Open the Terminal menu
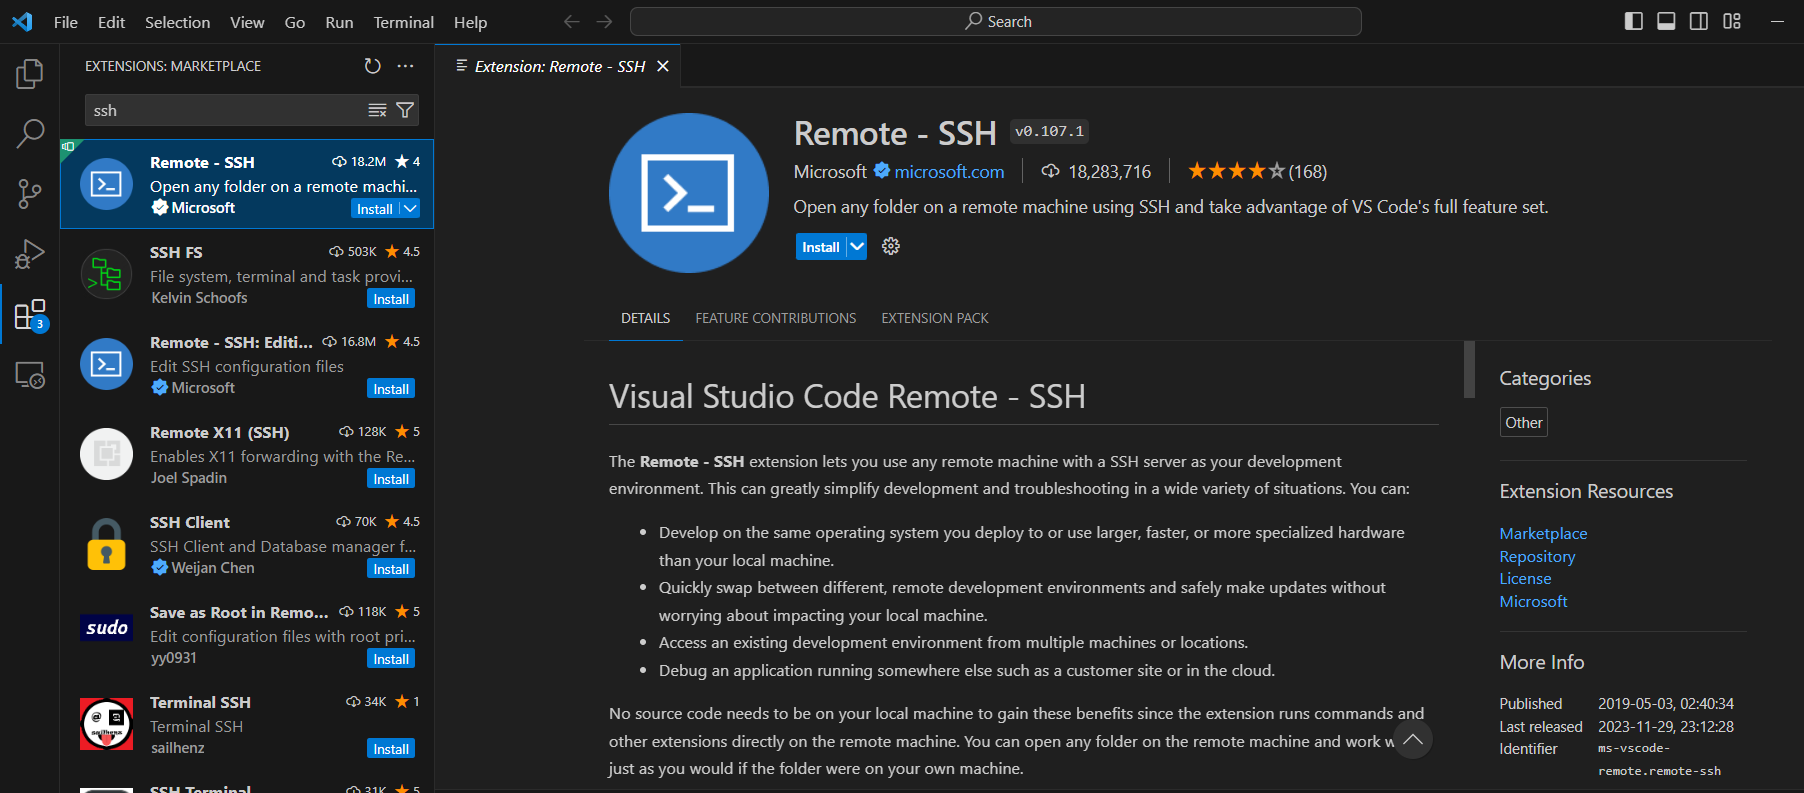Viewport: 1804px width, 793px height. (403, 22)
